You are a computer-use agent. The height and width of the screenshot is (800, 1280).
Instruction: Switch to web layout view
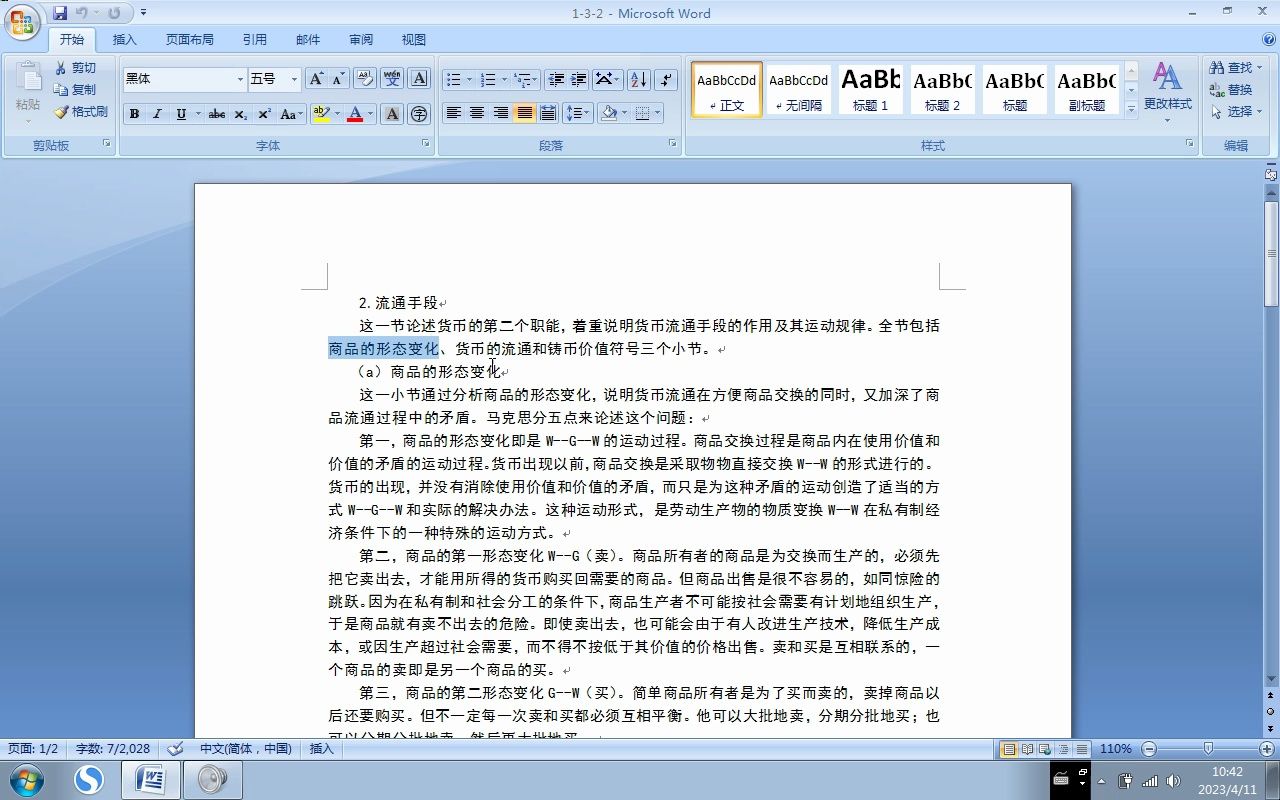pyautogui.click(x=1045, y=749)
